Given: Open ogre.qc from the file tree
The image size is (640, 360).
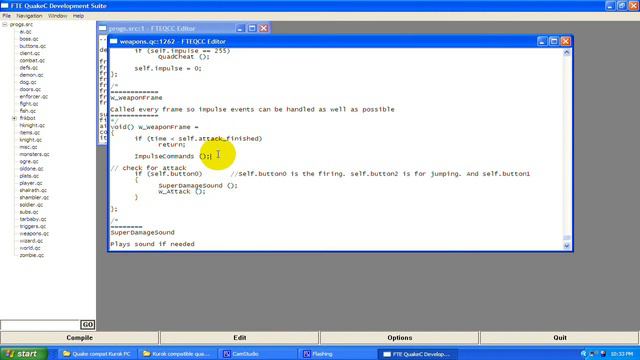Looking at the screenshot, I should [29, 162].
